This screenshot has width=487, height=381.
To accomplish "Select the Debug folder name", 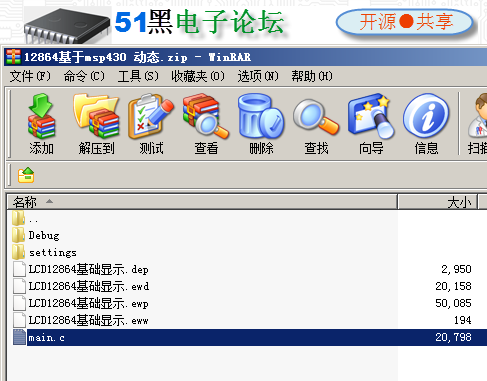I will coord(44,235).
